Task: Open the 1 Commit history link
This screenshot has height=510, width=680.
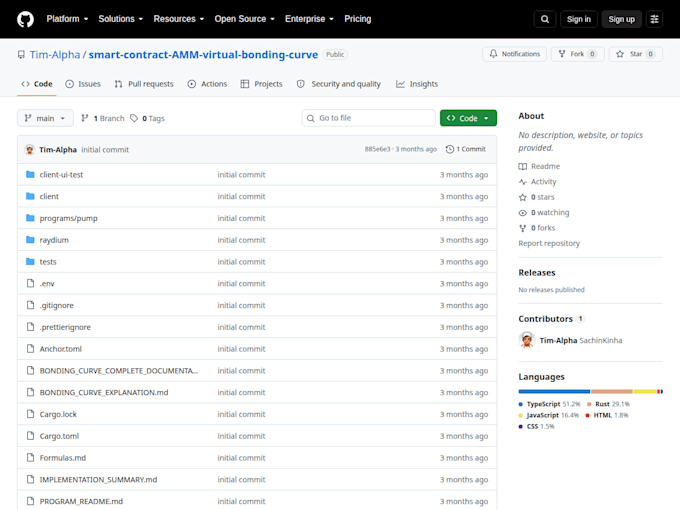Action: [x=466, y=149]
